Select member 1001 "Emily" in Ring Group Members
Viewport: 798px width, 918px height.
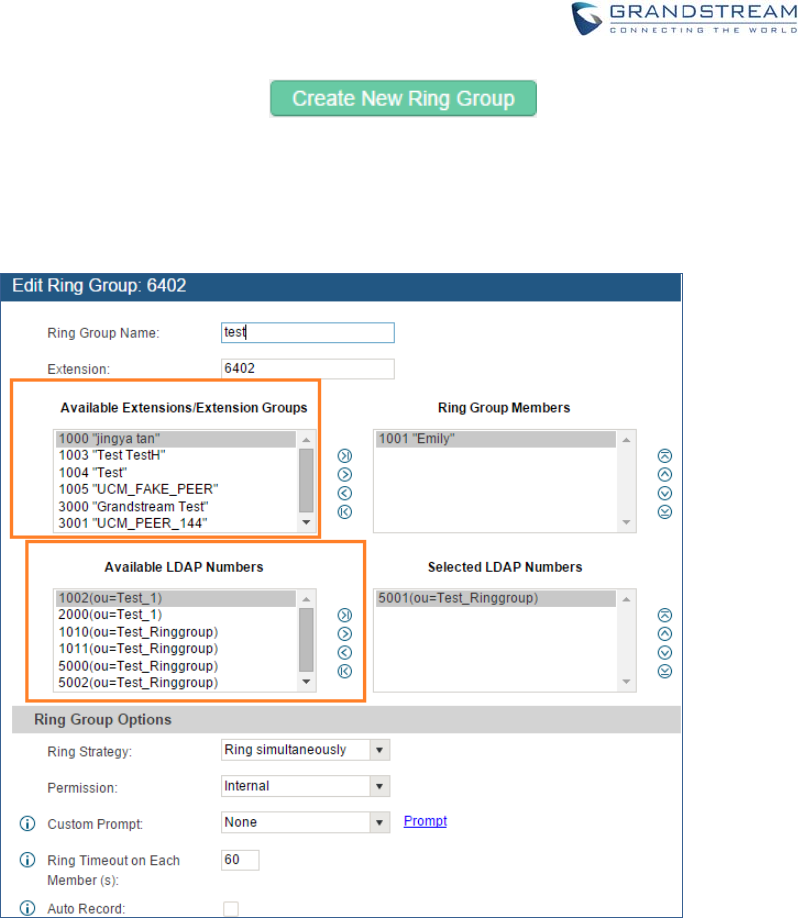496,439
